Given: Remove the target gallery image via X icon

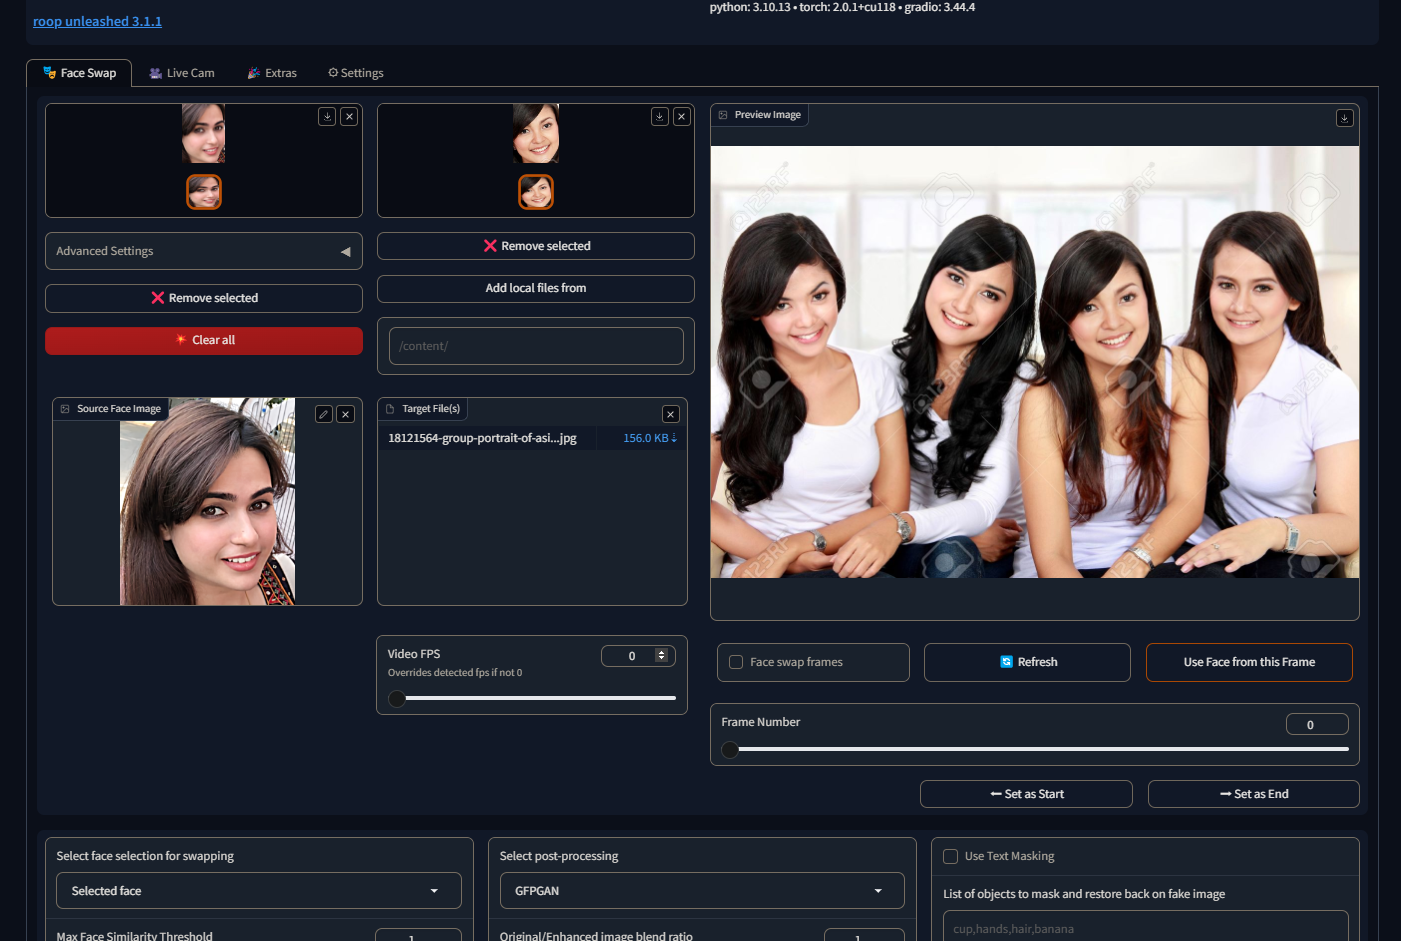Looking at the screenshot, I should point(681,116).
